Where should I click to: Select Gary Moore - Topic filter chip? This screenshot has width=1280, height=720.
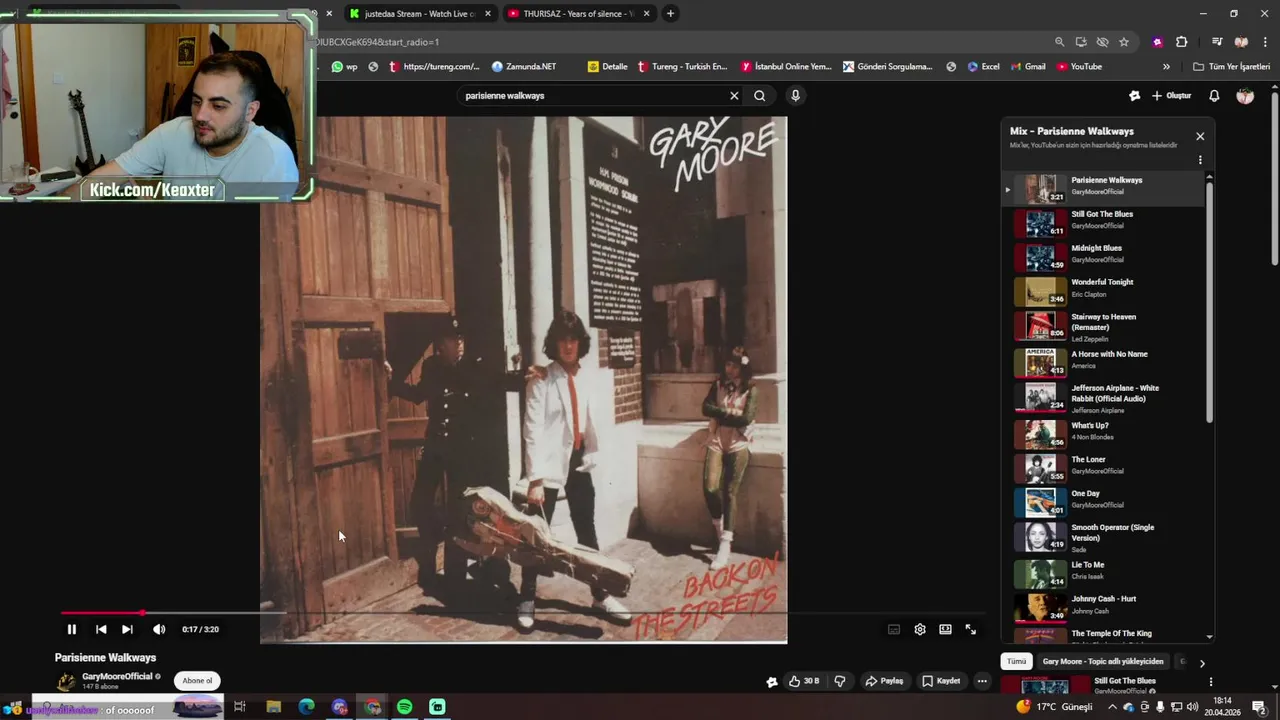point(1103,662)
